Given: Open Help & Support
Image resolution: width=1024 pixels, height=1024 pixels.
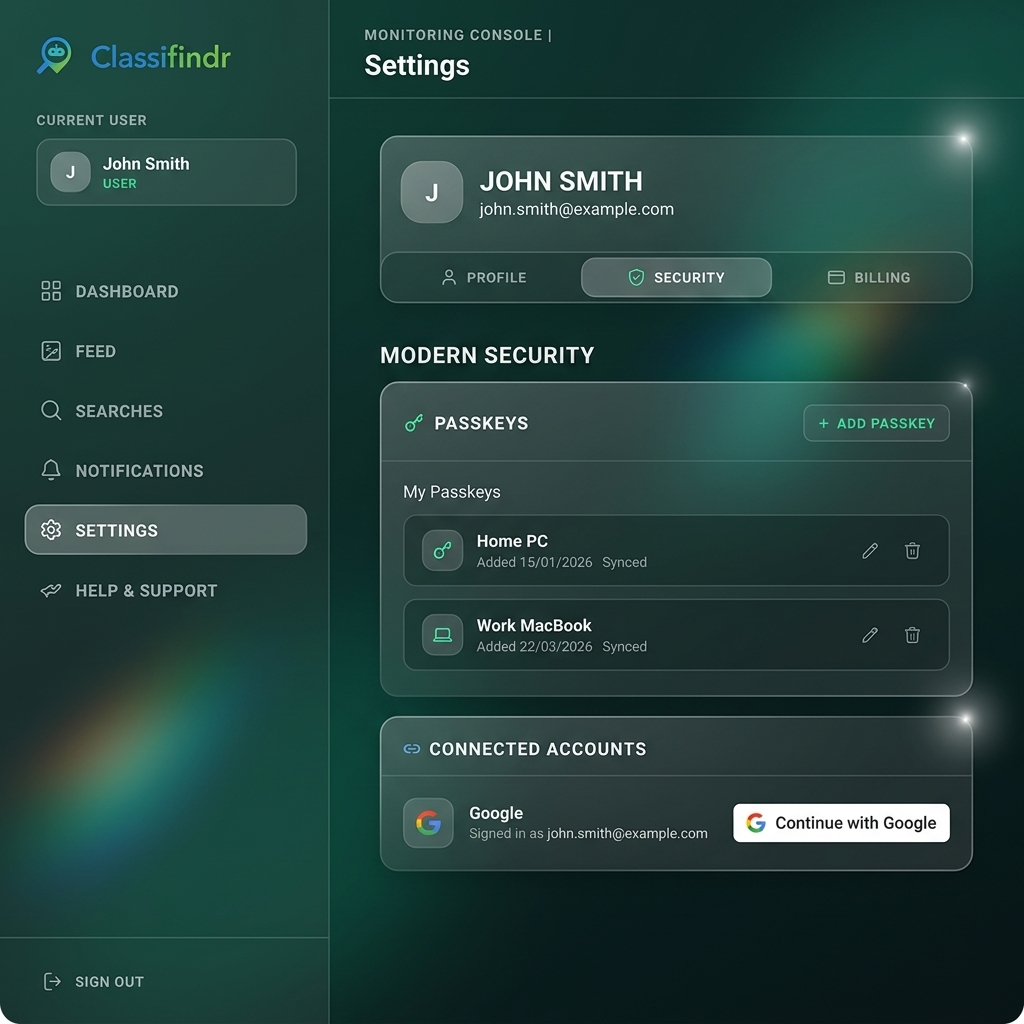Looking at the screenshot, I should [165, 590].
